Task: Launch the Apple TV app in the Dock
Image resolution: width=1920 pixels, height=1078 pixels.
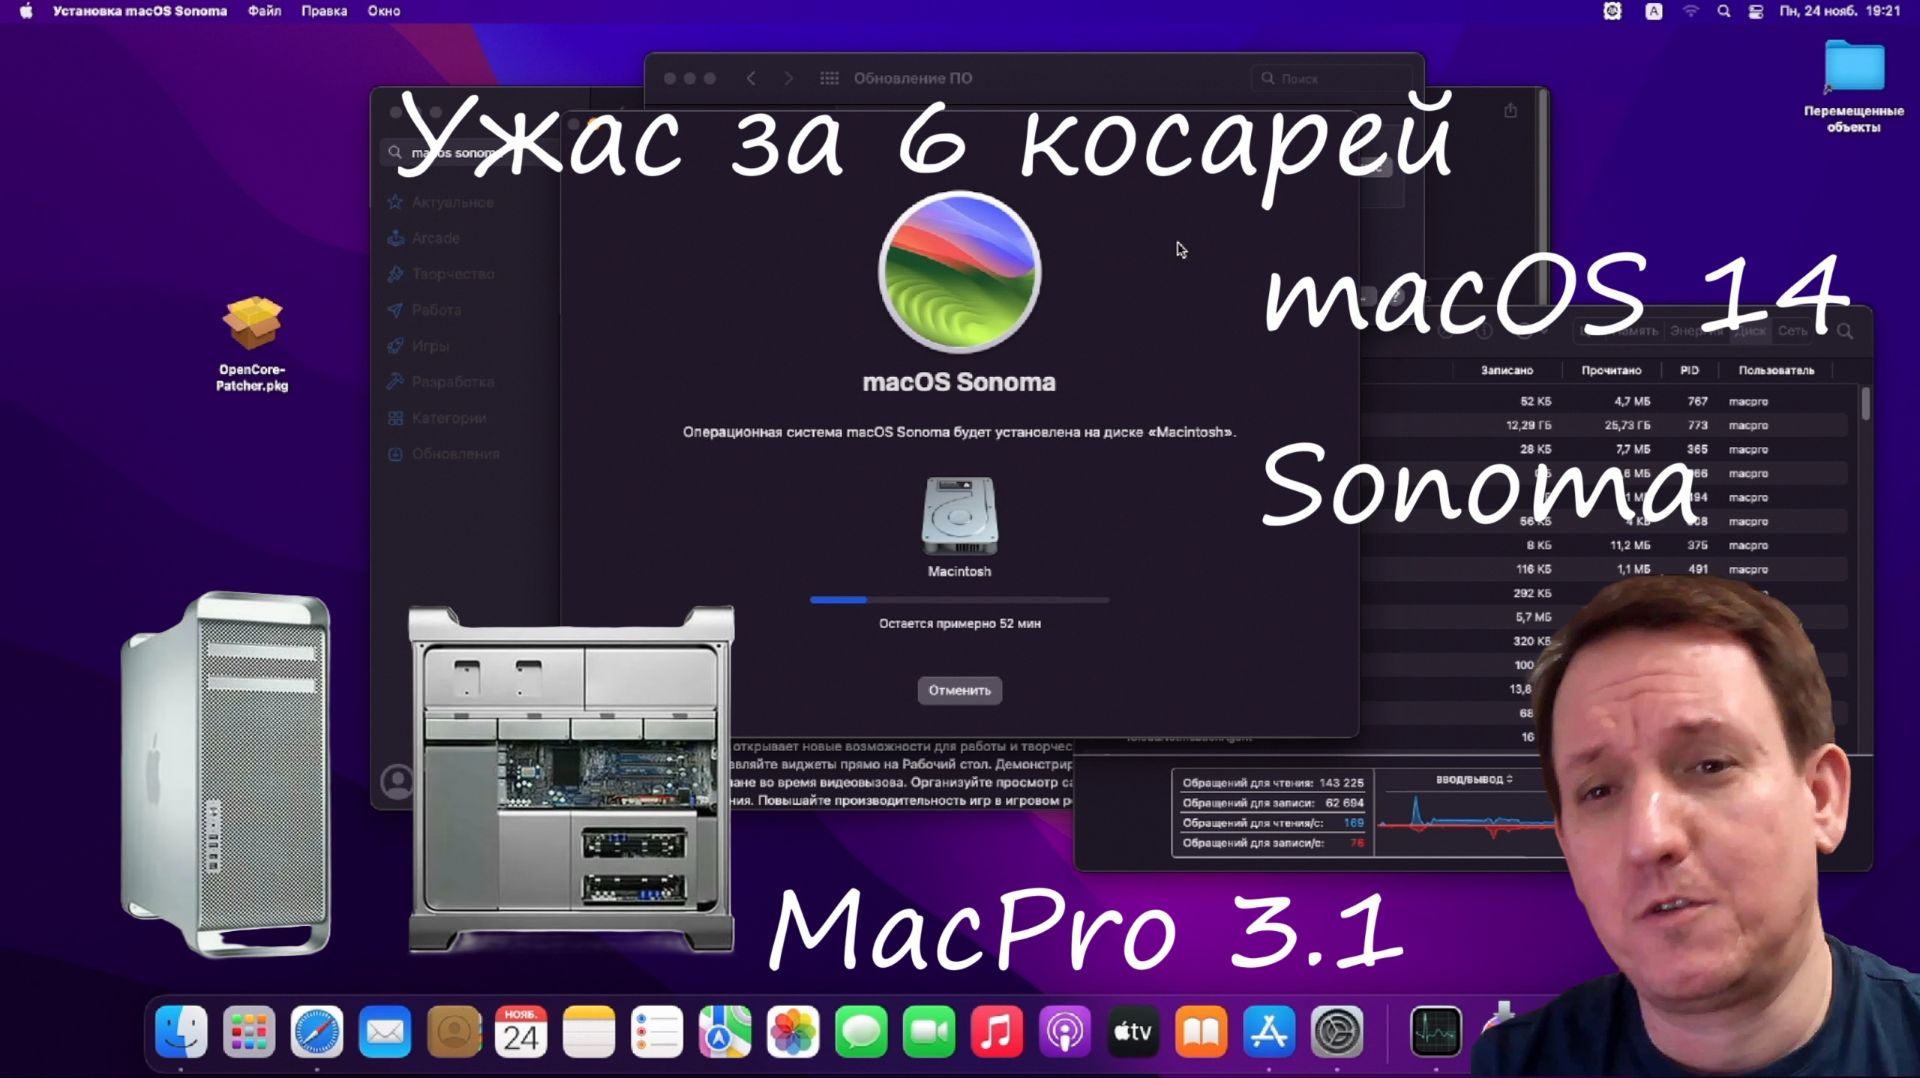Action: 1133,1032
